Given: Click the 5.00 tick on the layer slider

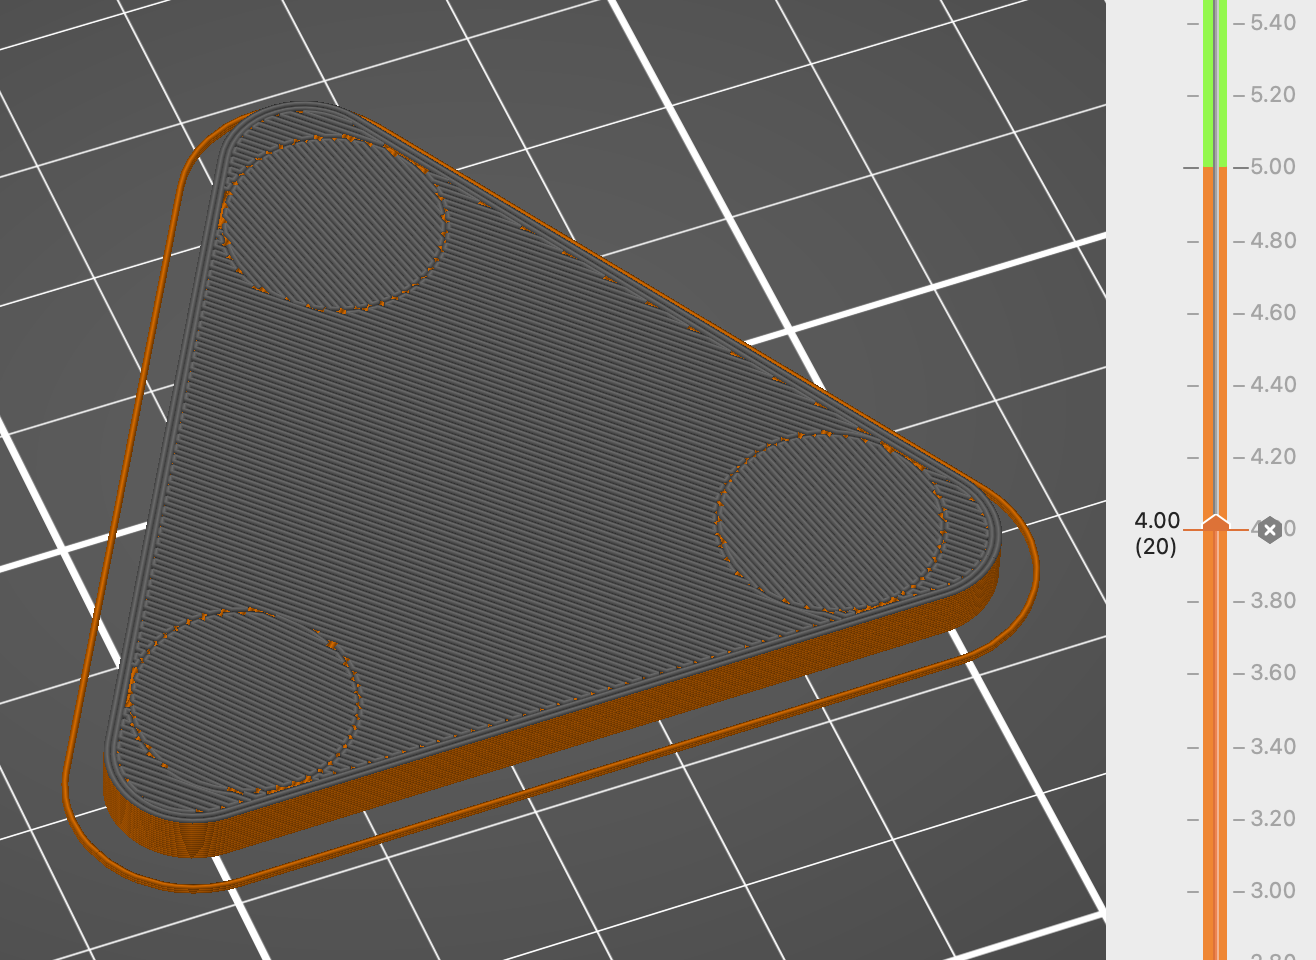Looking at the screenshot, I should click(x=1273, y=167).
